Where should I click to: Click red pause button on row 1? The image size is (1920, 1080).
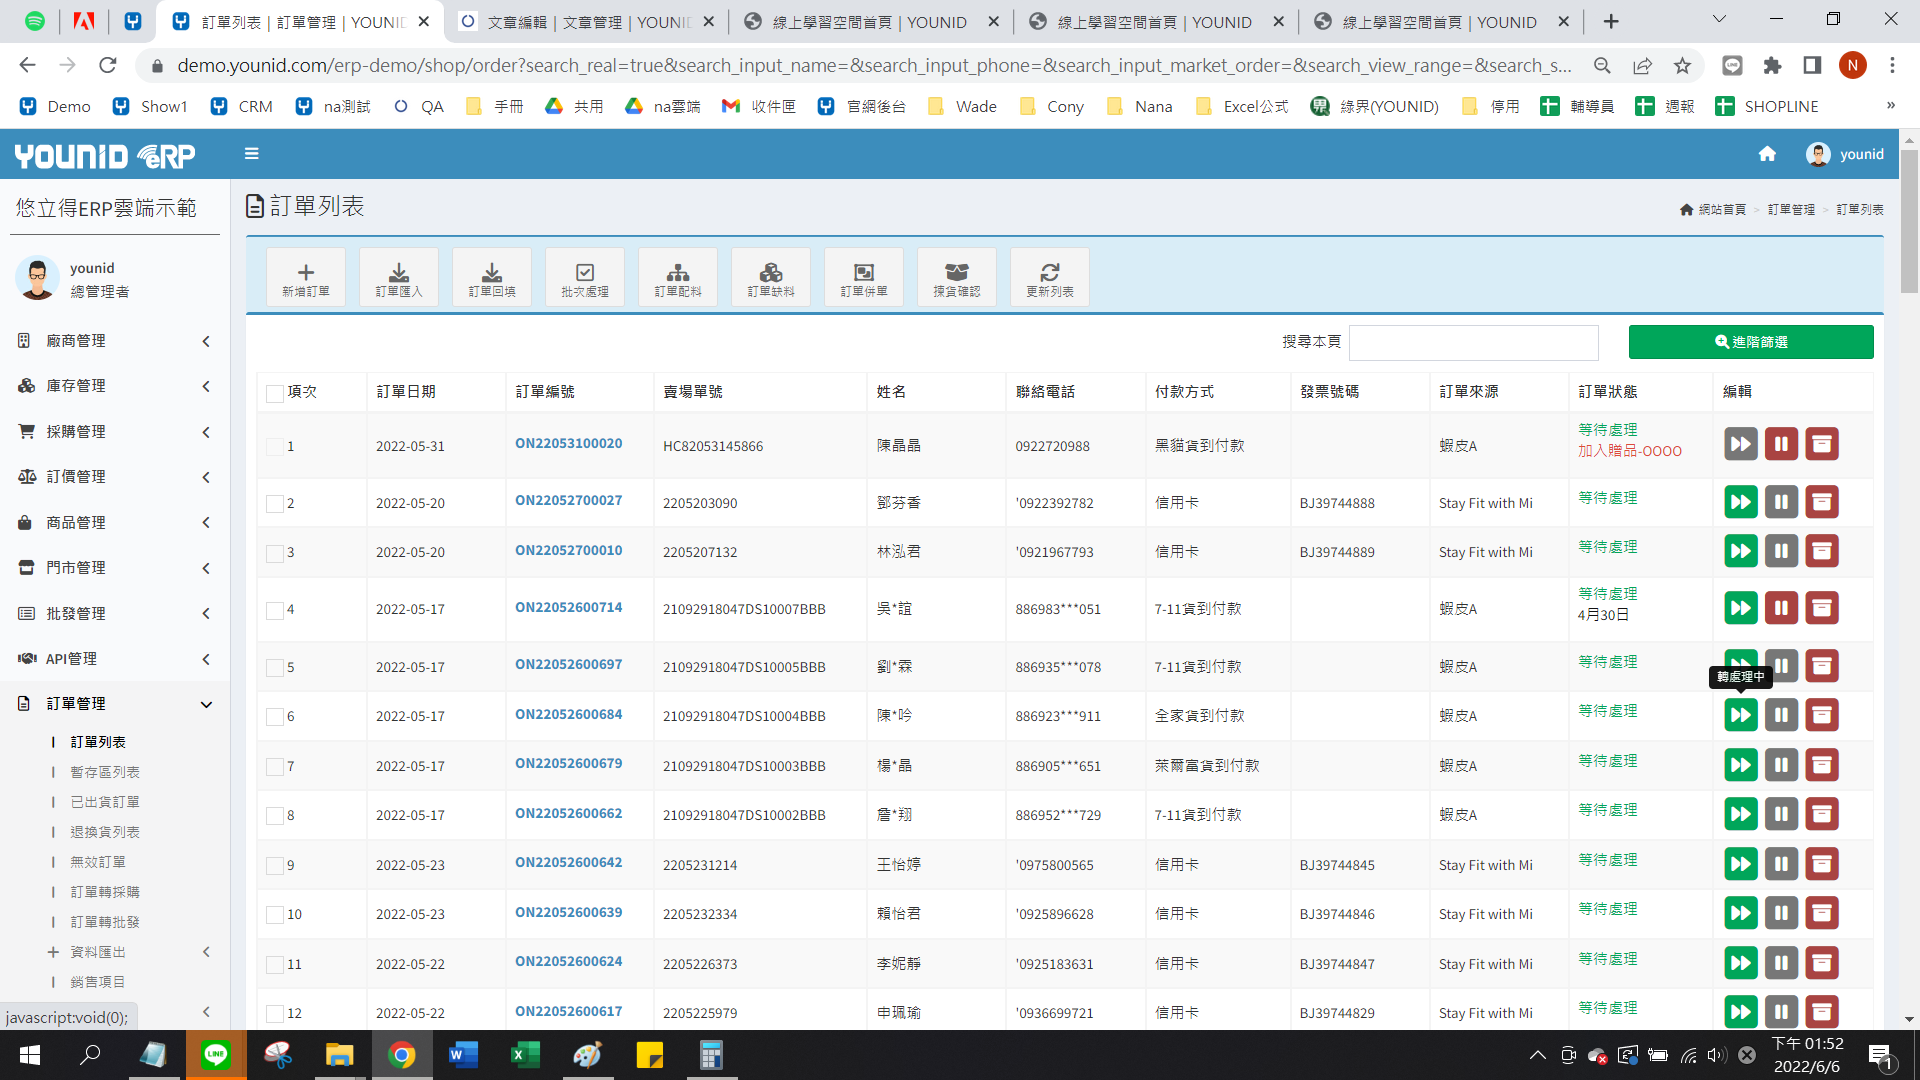(1780, 444)
